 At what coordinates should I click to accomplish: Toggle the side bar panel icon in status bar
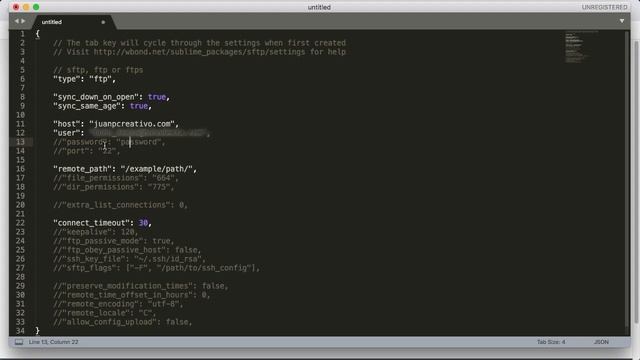tap(19, 342)
